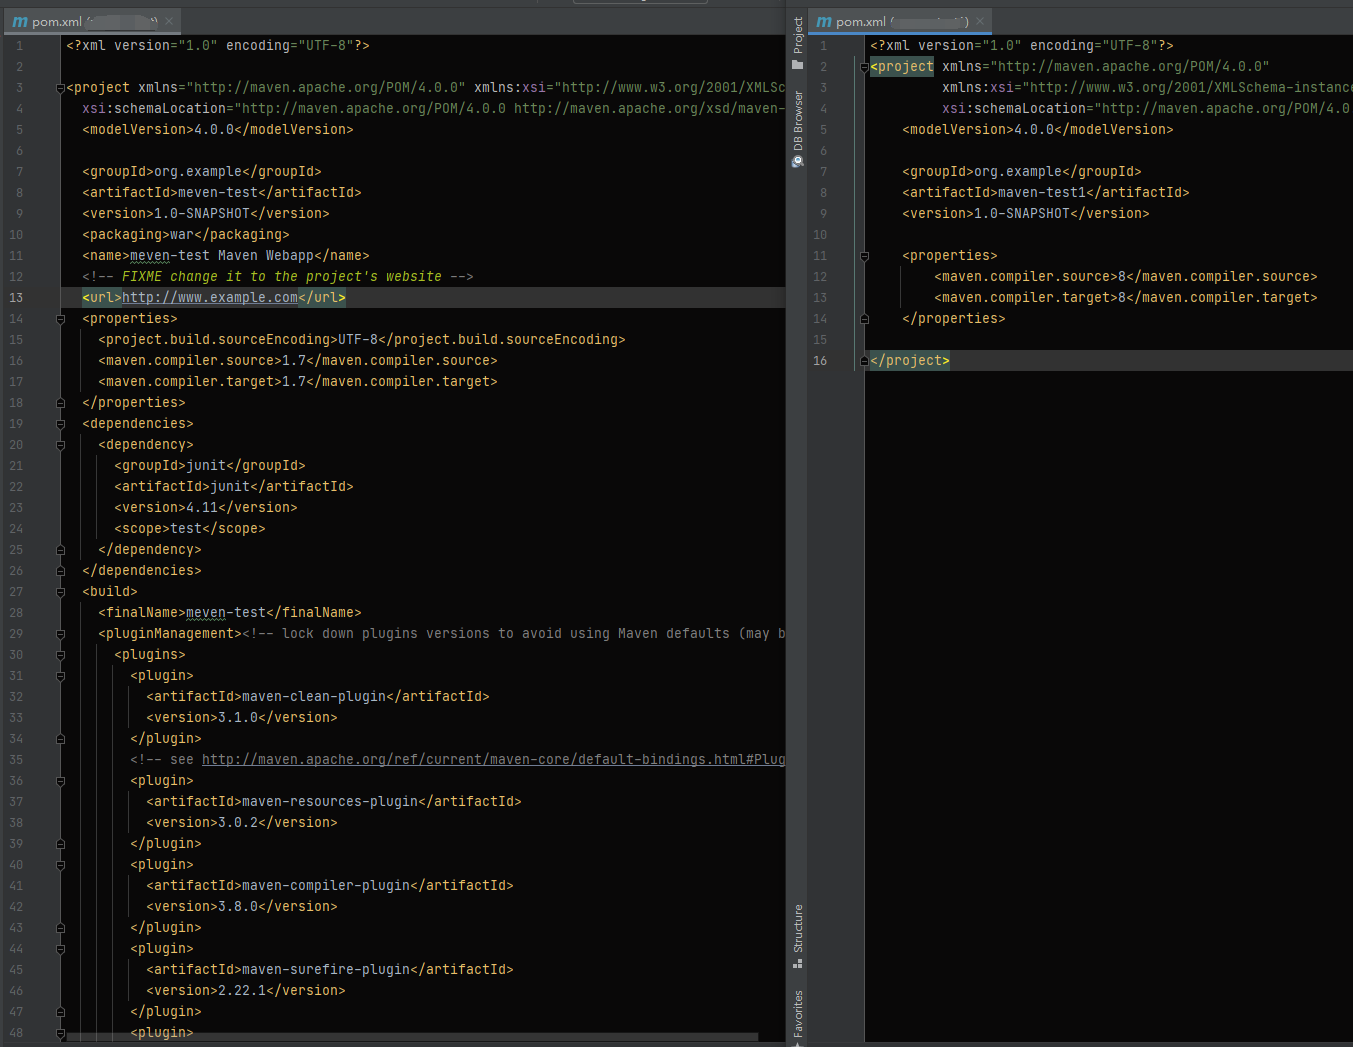Open the Structure tool window
Viewport: 1353px width, 1047px height.
[797, 936]
